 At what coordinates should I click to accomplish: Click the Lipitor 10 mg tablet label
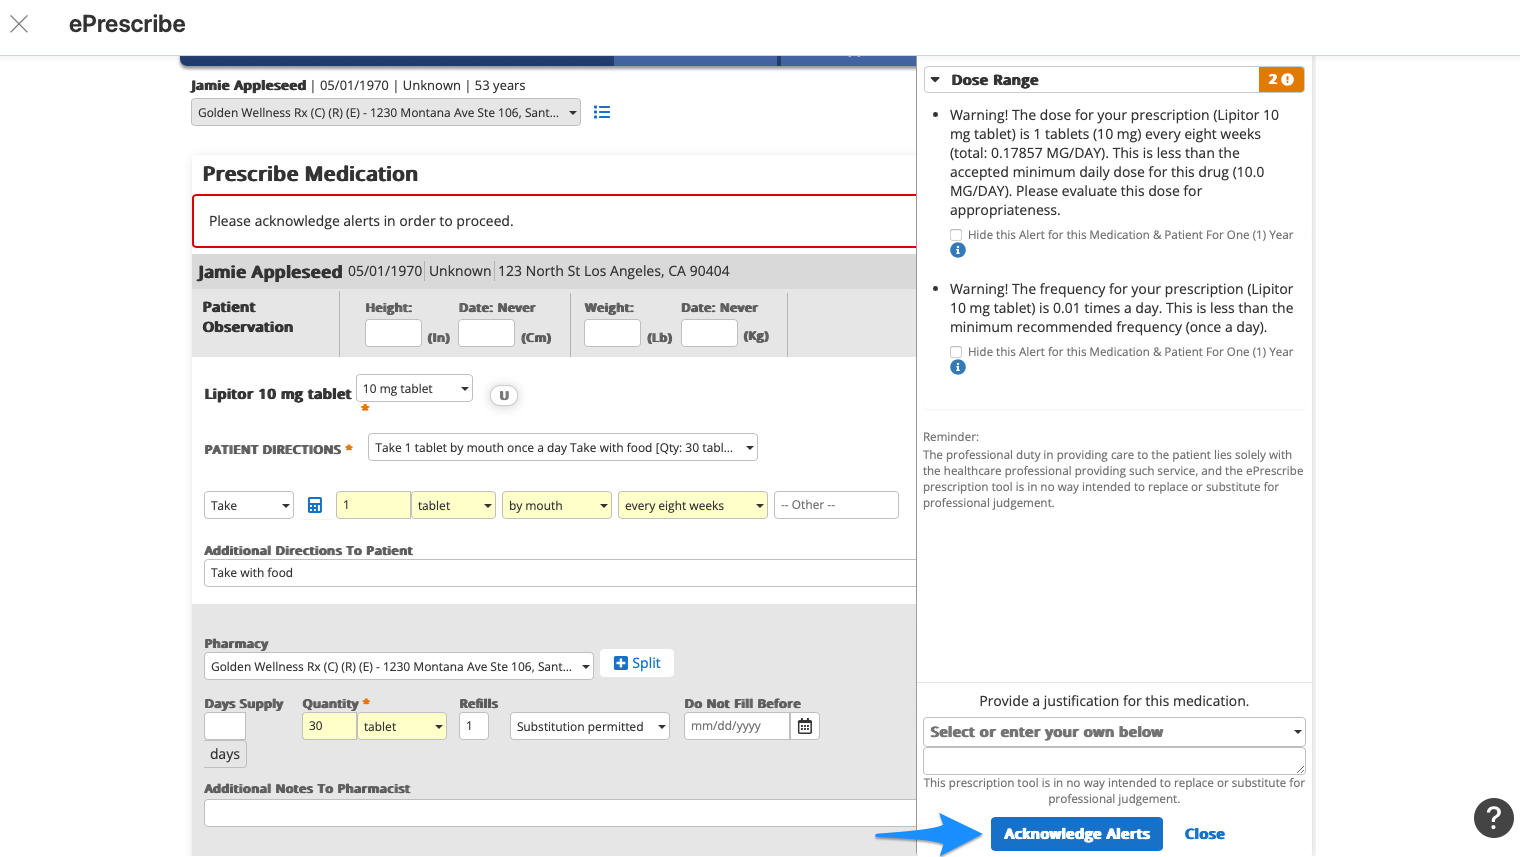point(277,394)
